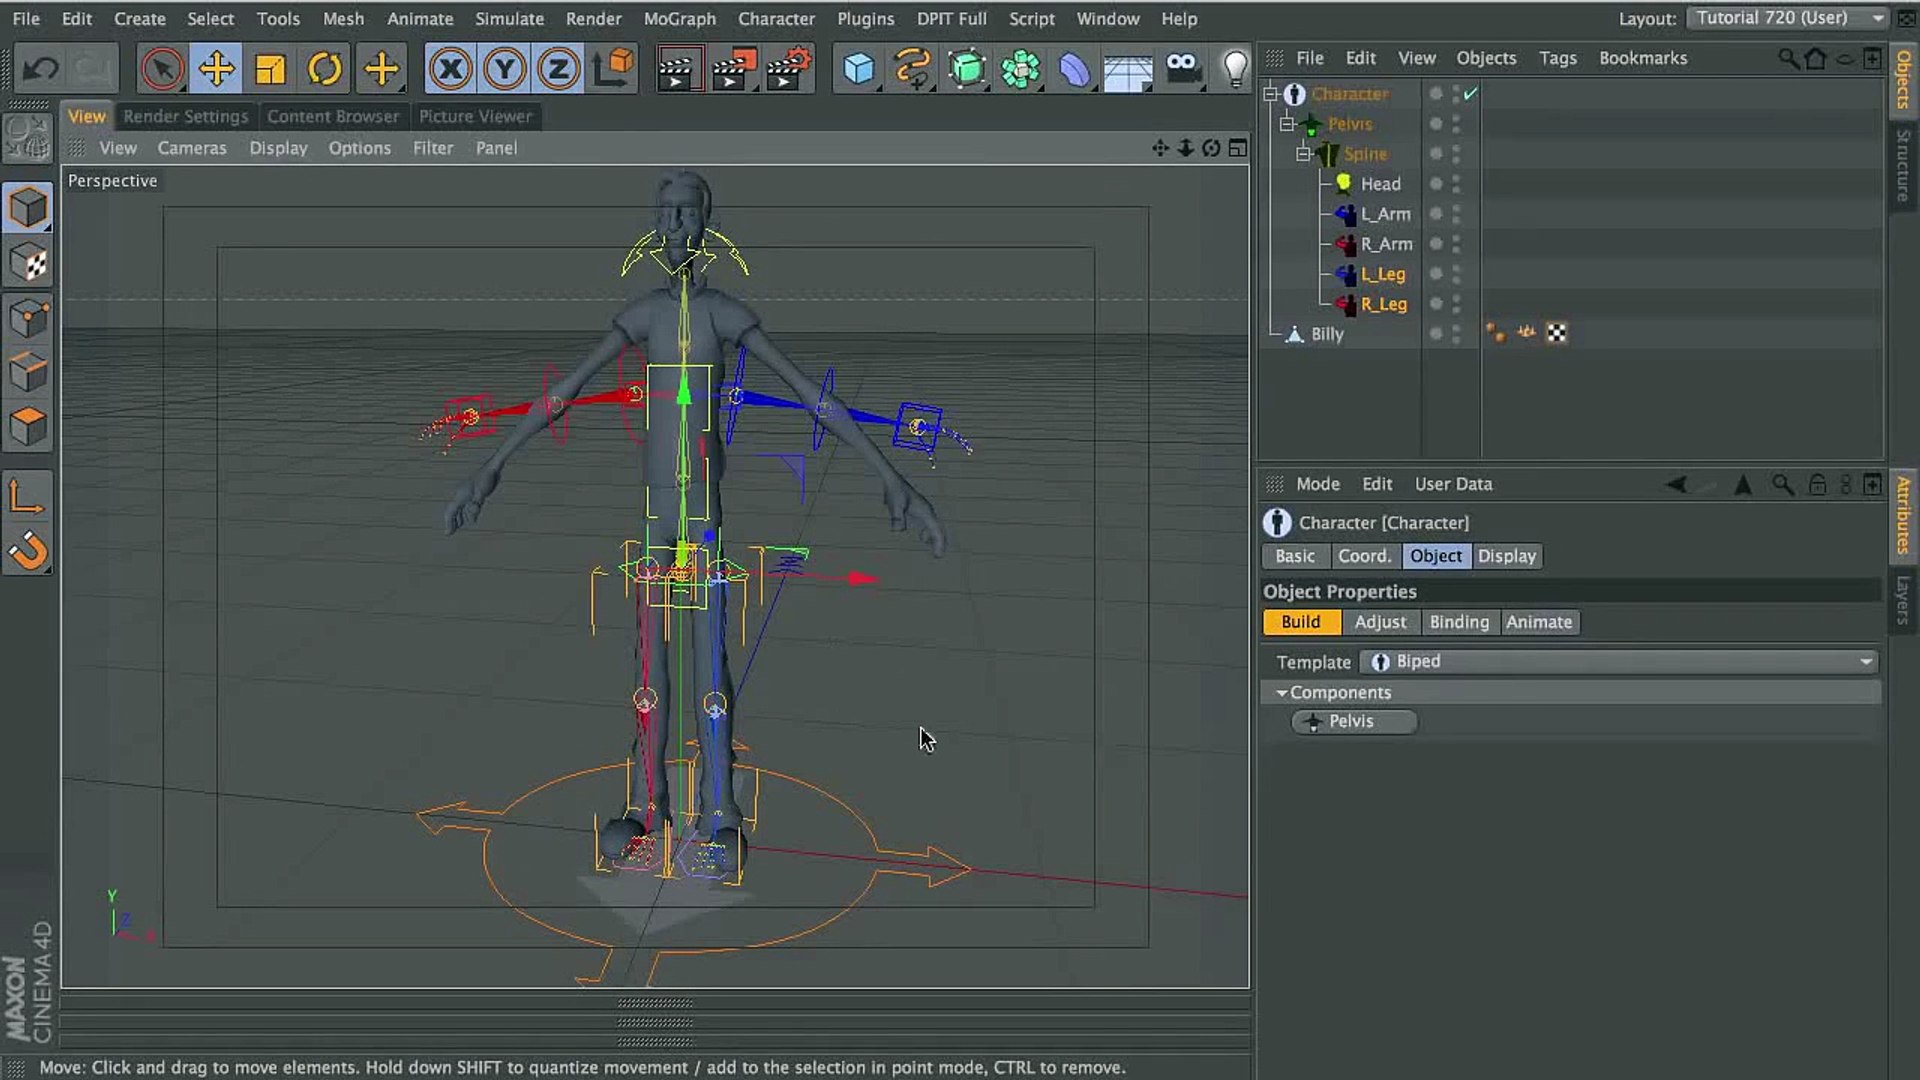
Task: Select the Rotate tool
Action: click(x=325, y=69)
